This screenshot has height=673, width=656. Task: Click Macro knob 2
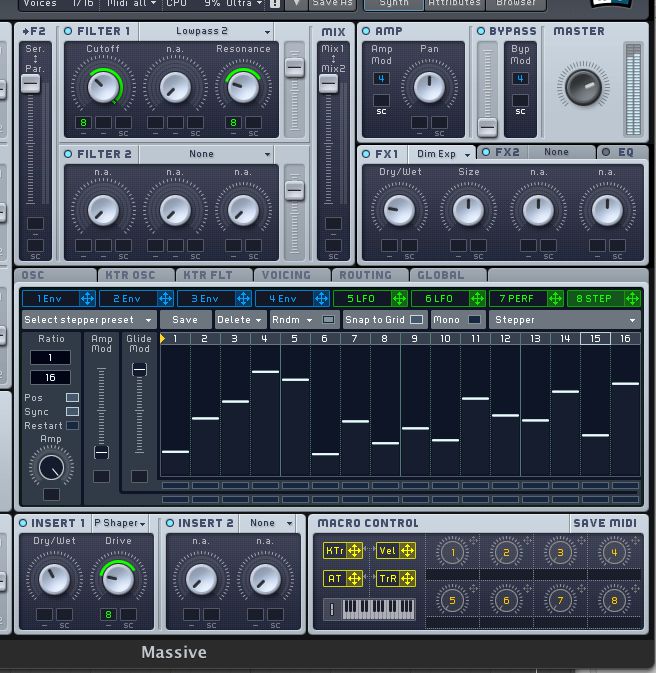pyautogui.click(x=506, y=552)
